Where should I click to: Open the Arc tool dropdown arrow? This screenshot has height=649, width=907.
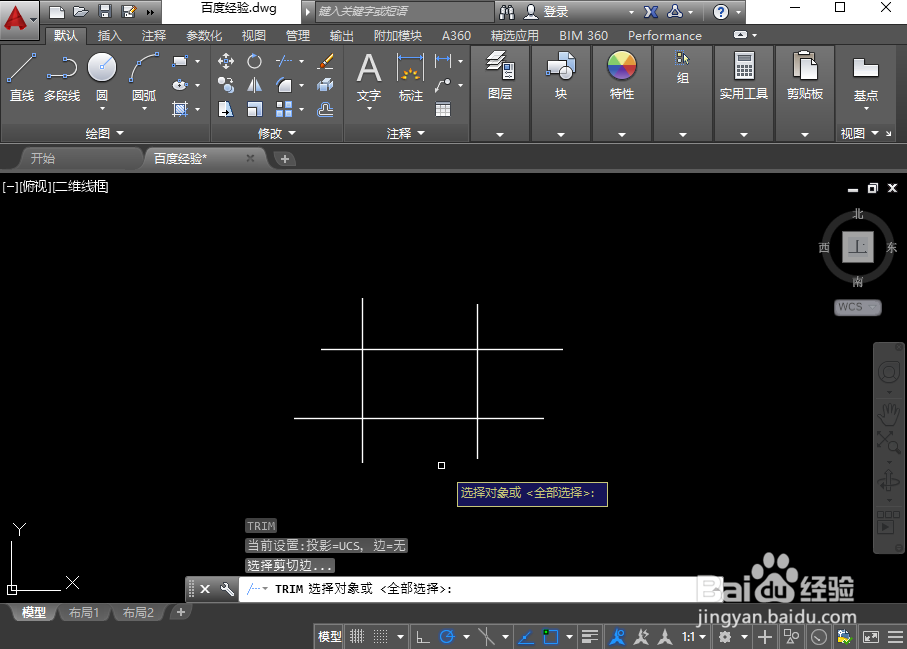coord(144,109)
